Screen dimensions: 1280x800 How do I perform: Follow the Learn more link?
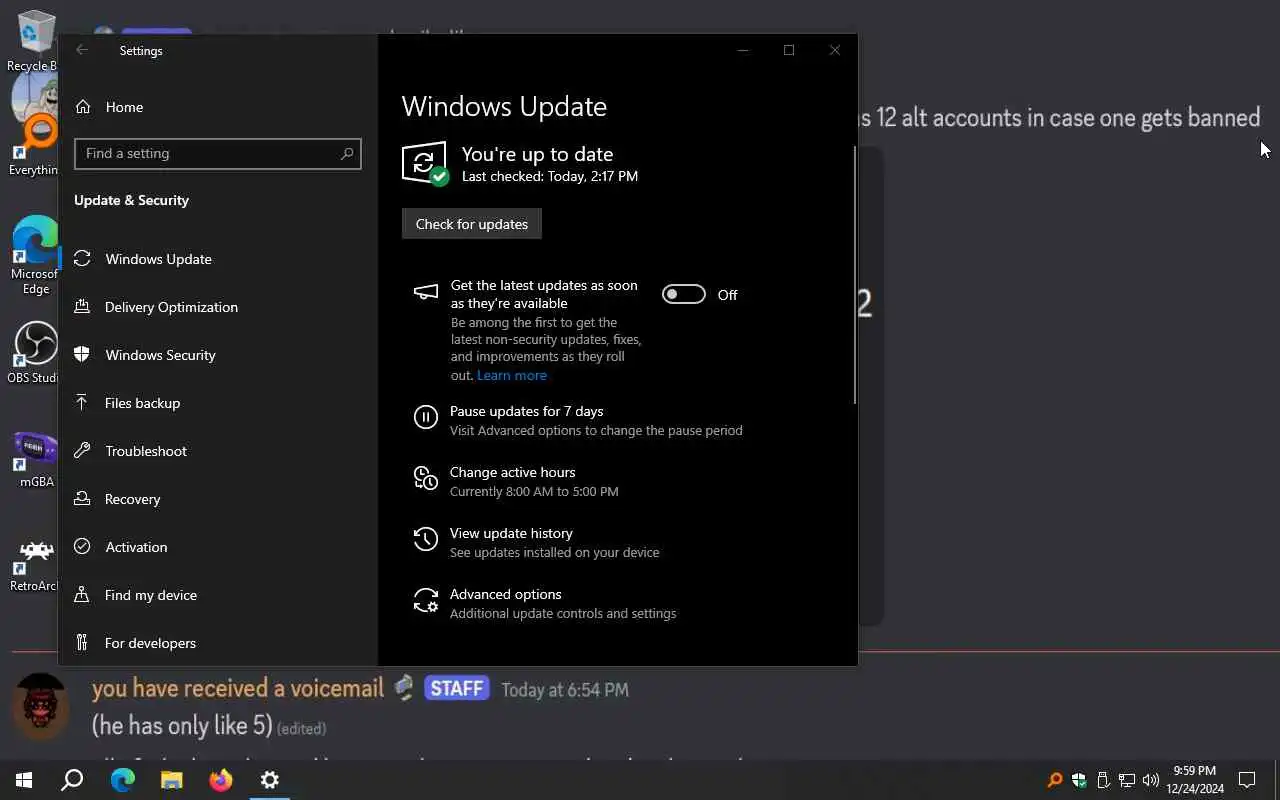[512, 375]
